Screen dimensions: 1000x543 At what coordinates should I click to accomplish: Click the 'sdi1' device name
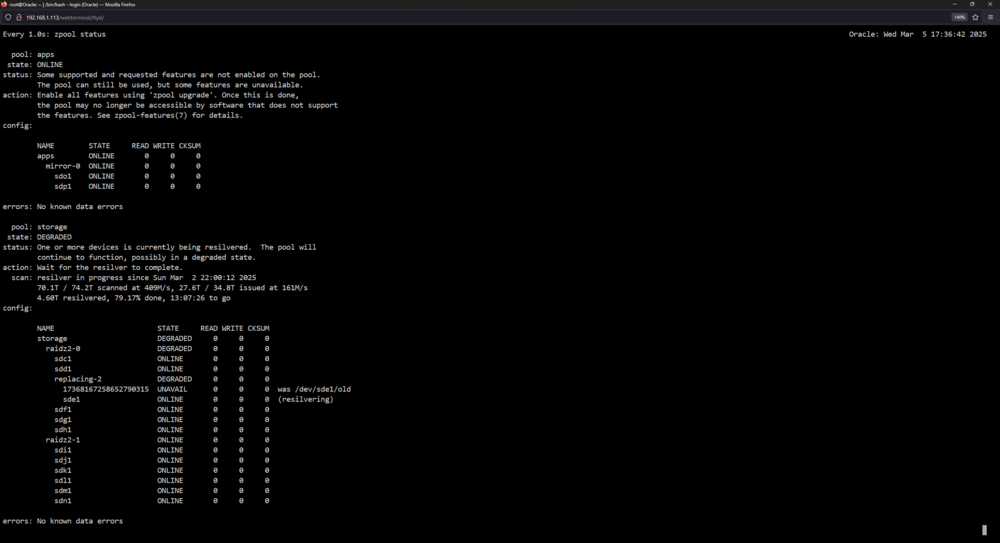click(x=62, y=450)
